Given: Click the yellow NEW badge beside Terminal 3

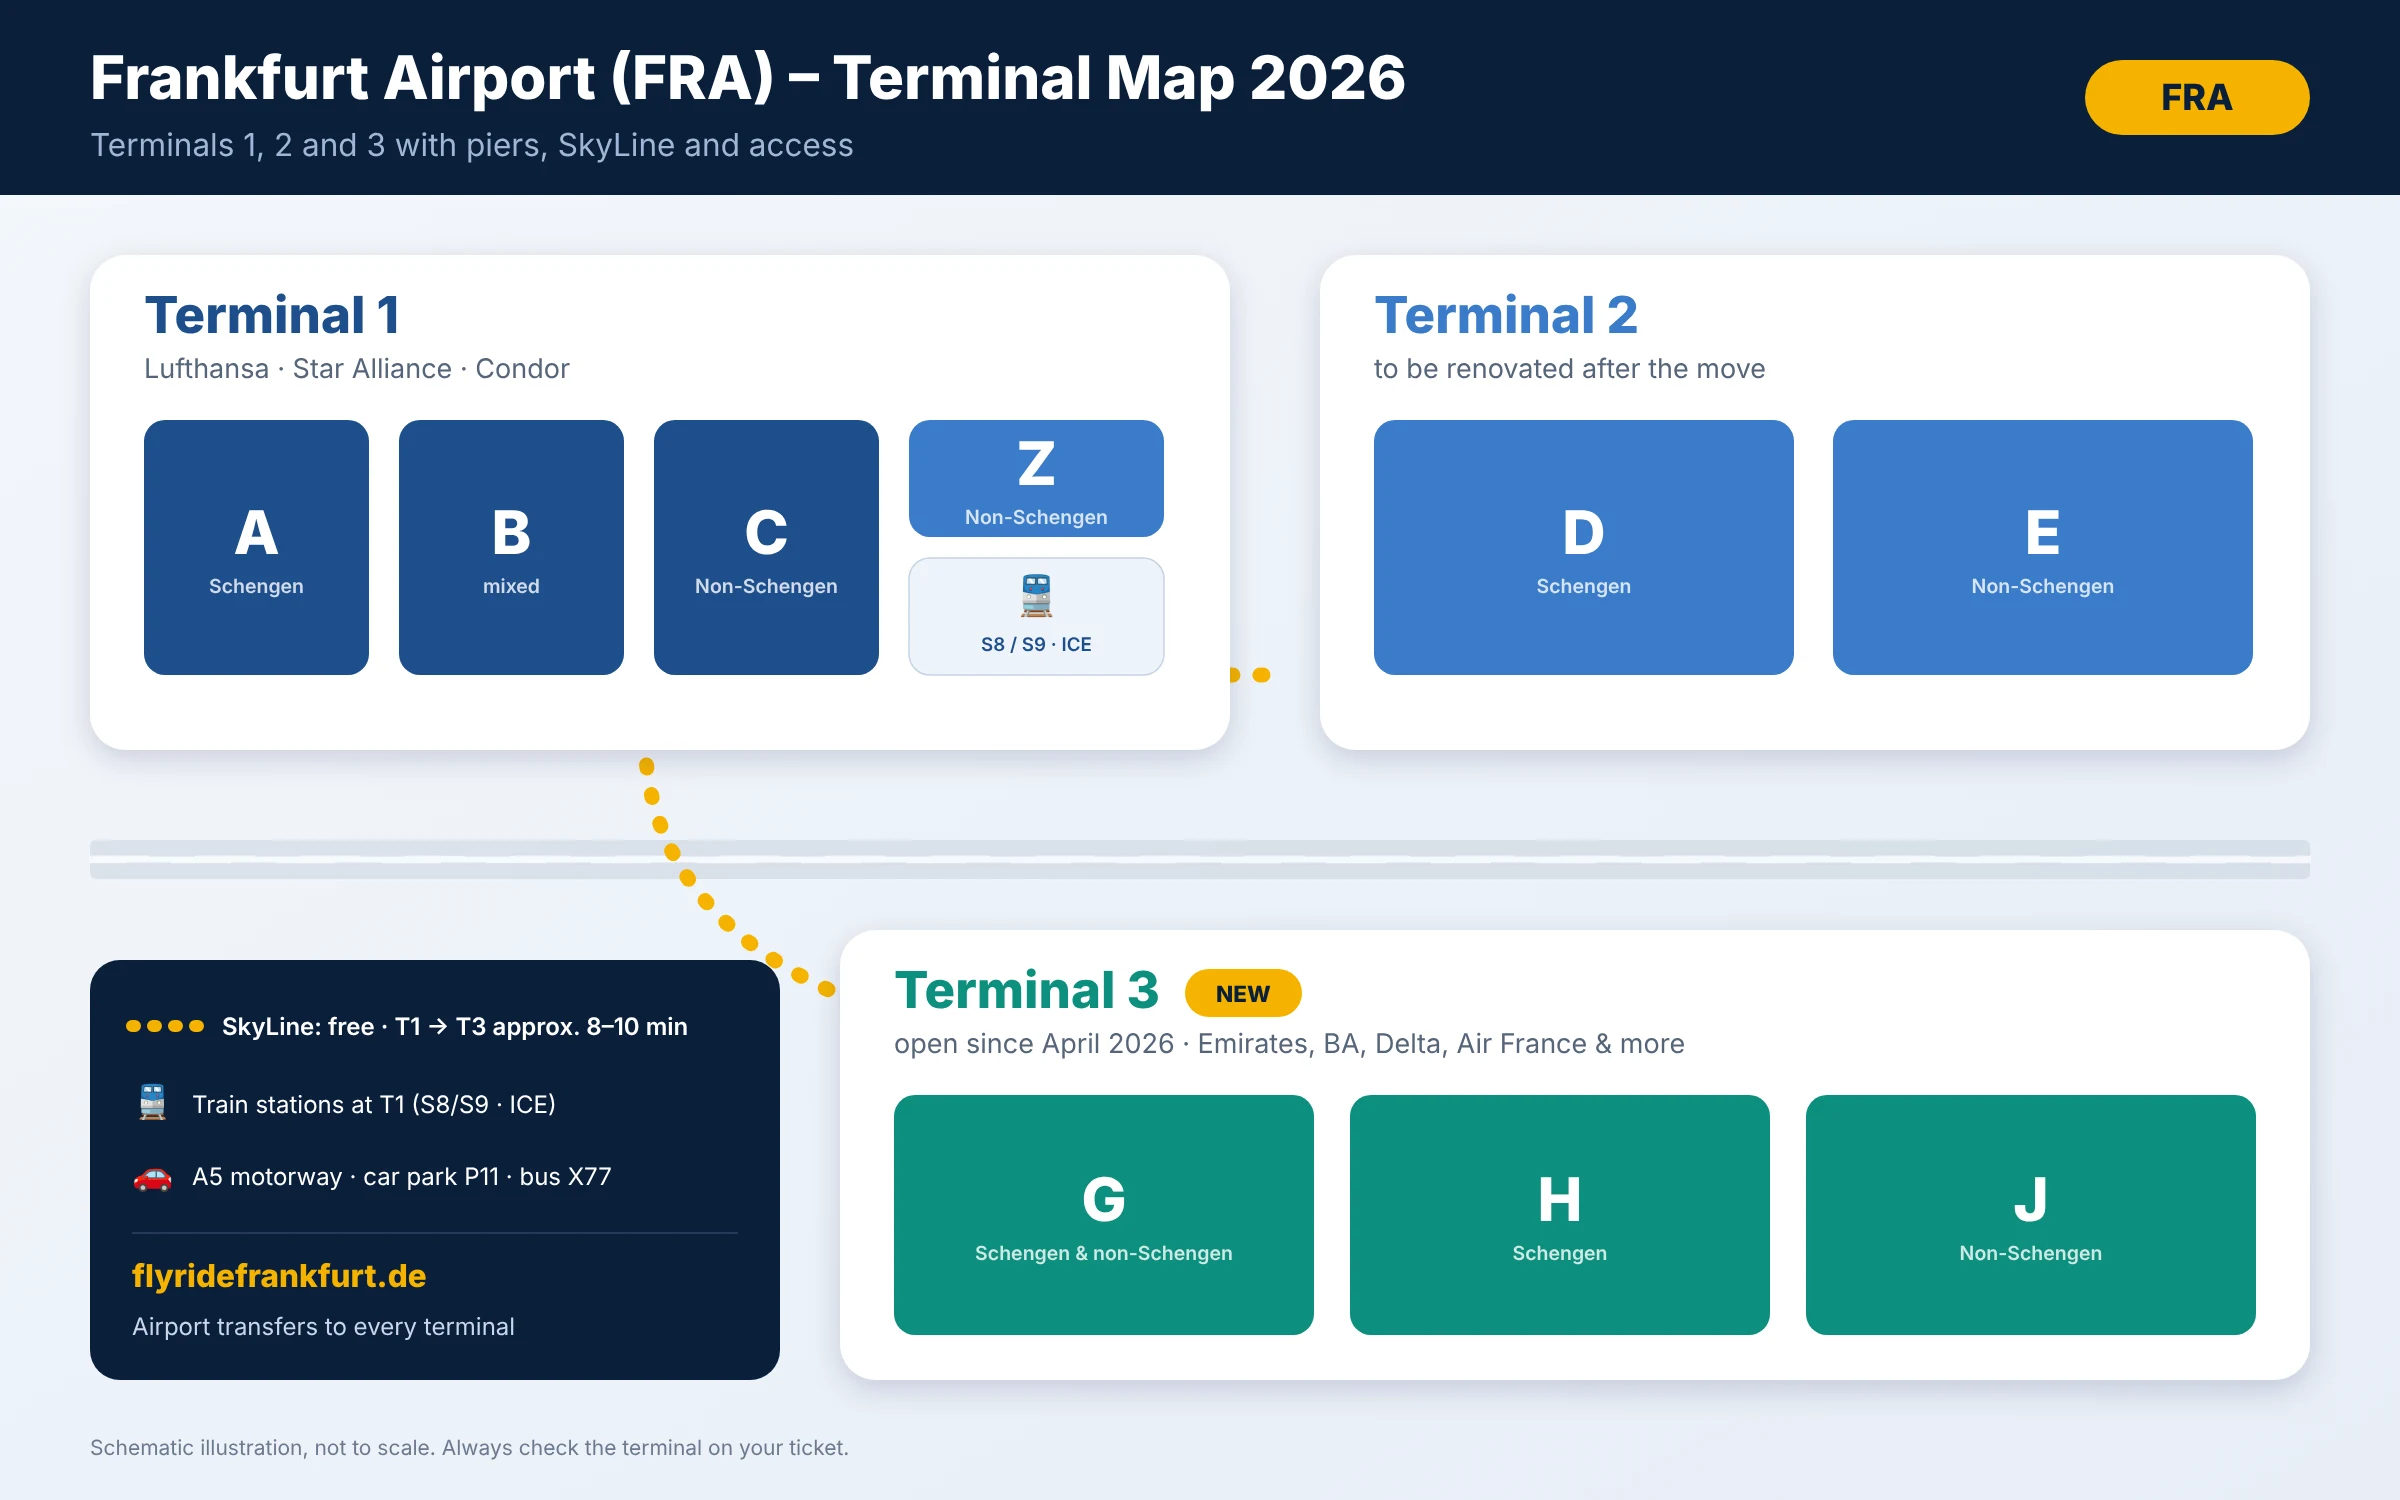Looking at the screenshot, I should (1243, 993).
